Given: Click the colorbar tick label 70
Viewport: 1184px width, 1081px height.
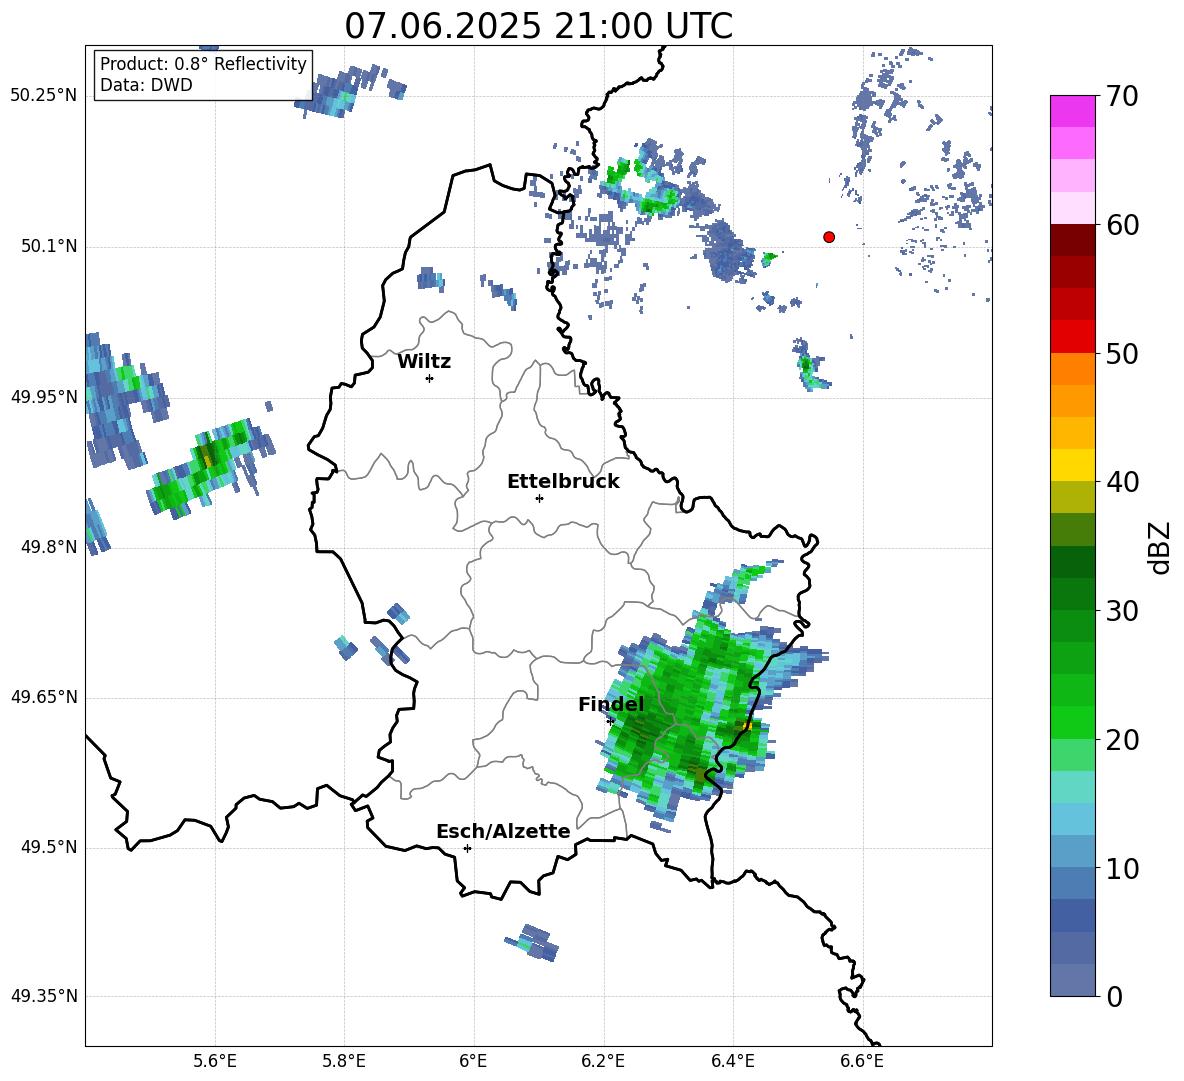Looking at the screenshot, I should 1122,96.
